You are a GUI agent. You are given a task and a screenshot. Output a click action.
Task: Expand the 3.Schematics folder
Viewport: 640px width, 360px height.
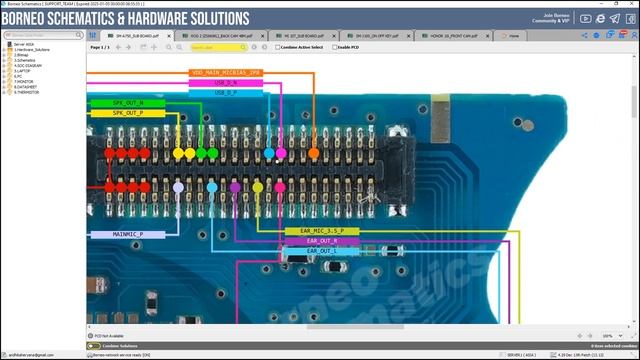click(4, 60)
